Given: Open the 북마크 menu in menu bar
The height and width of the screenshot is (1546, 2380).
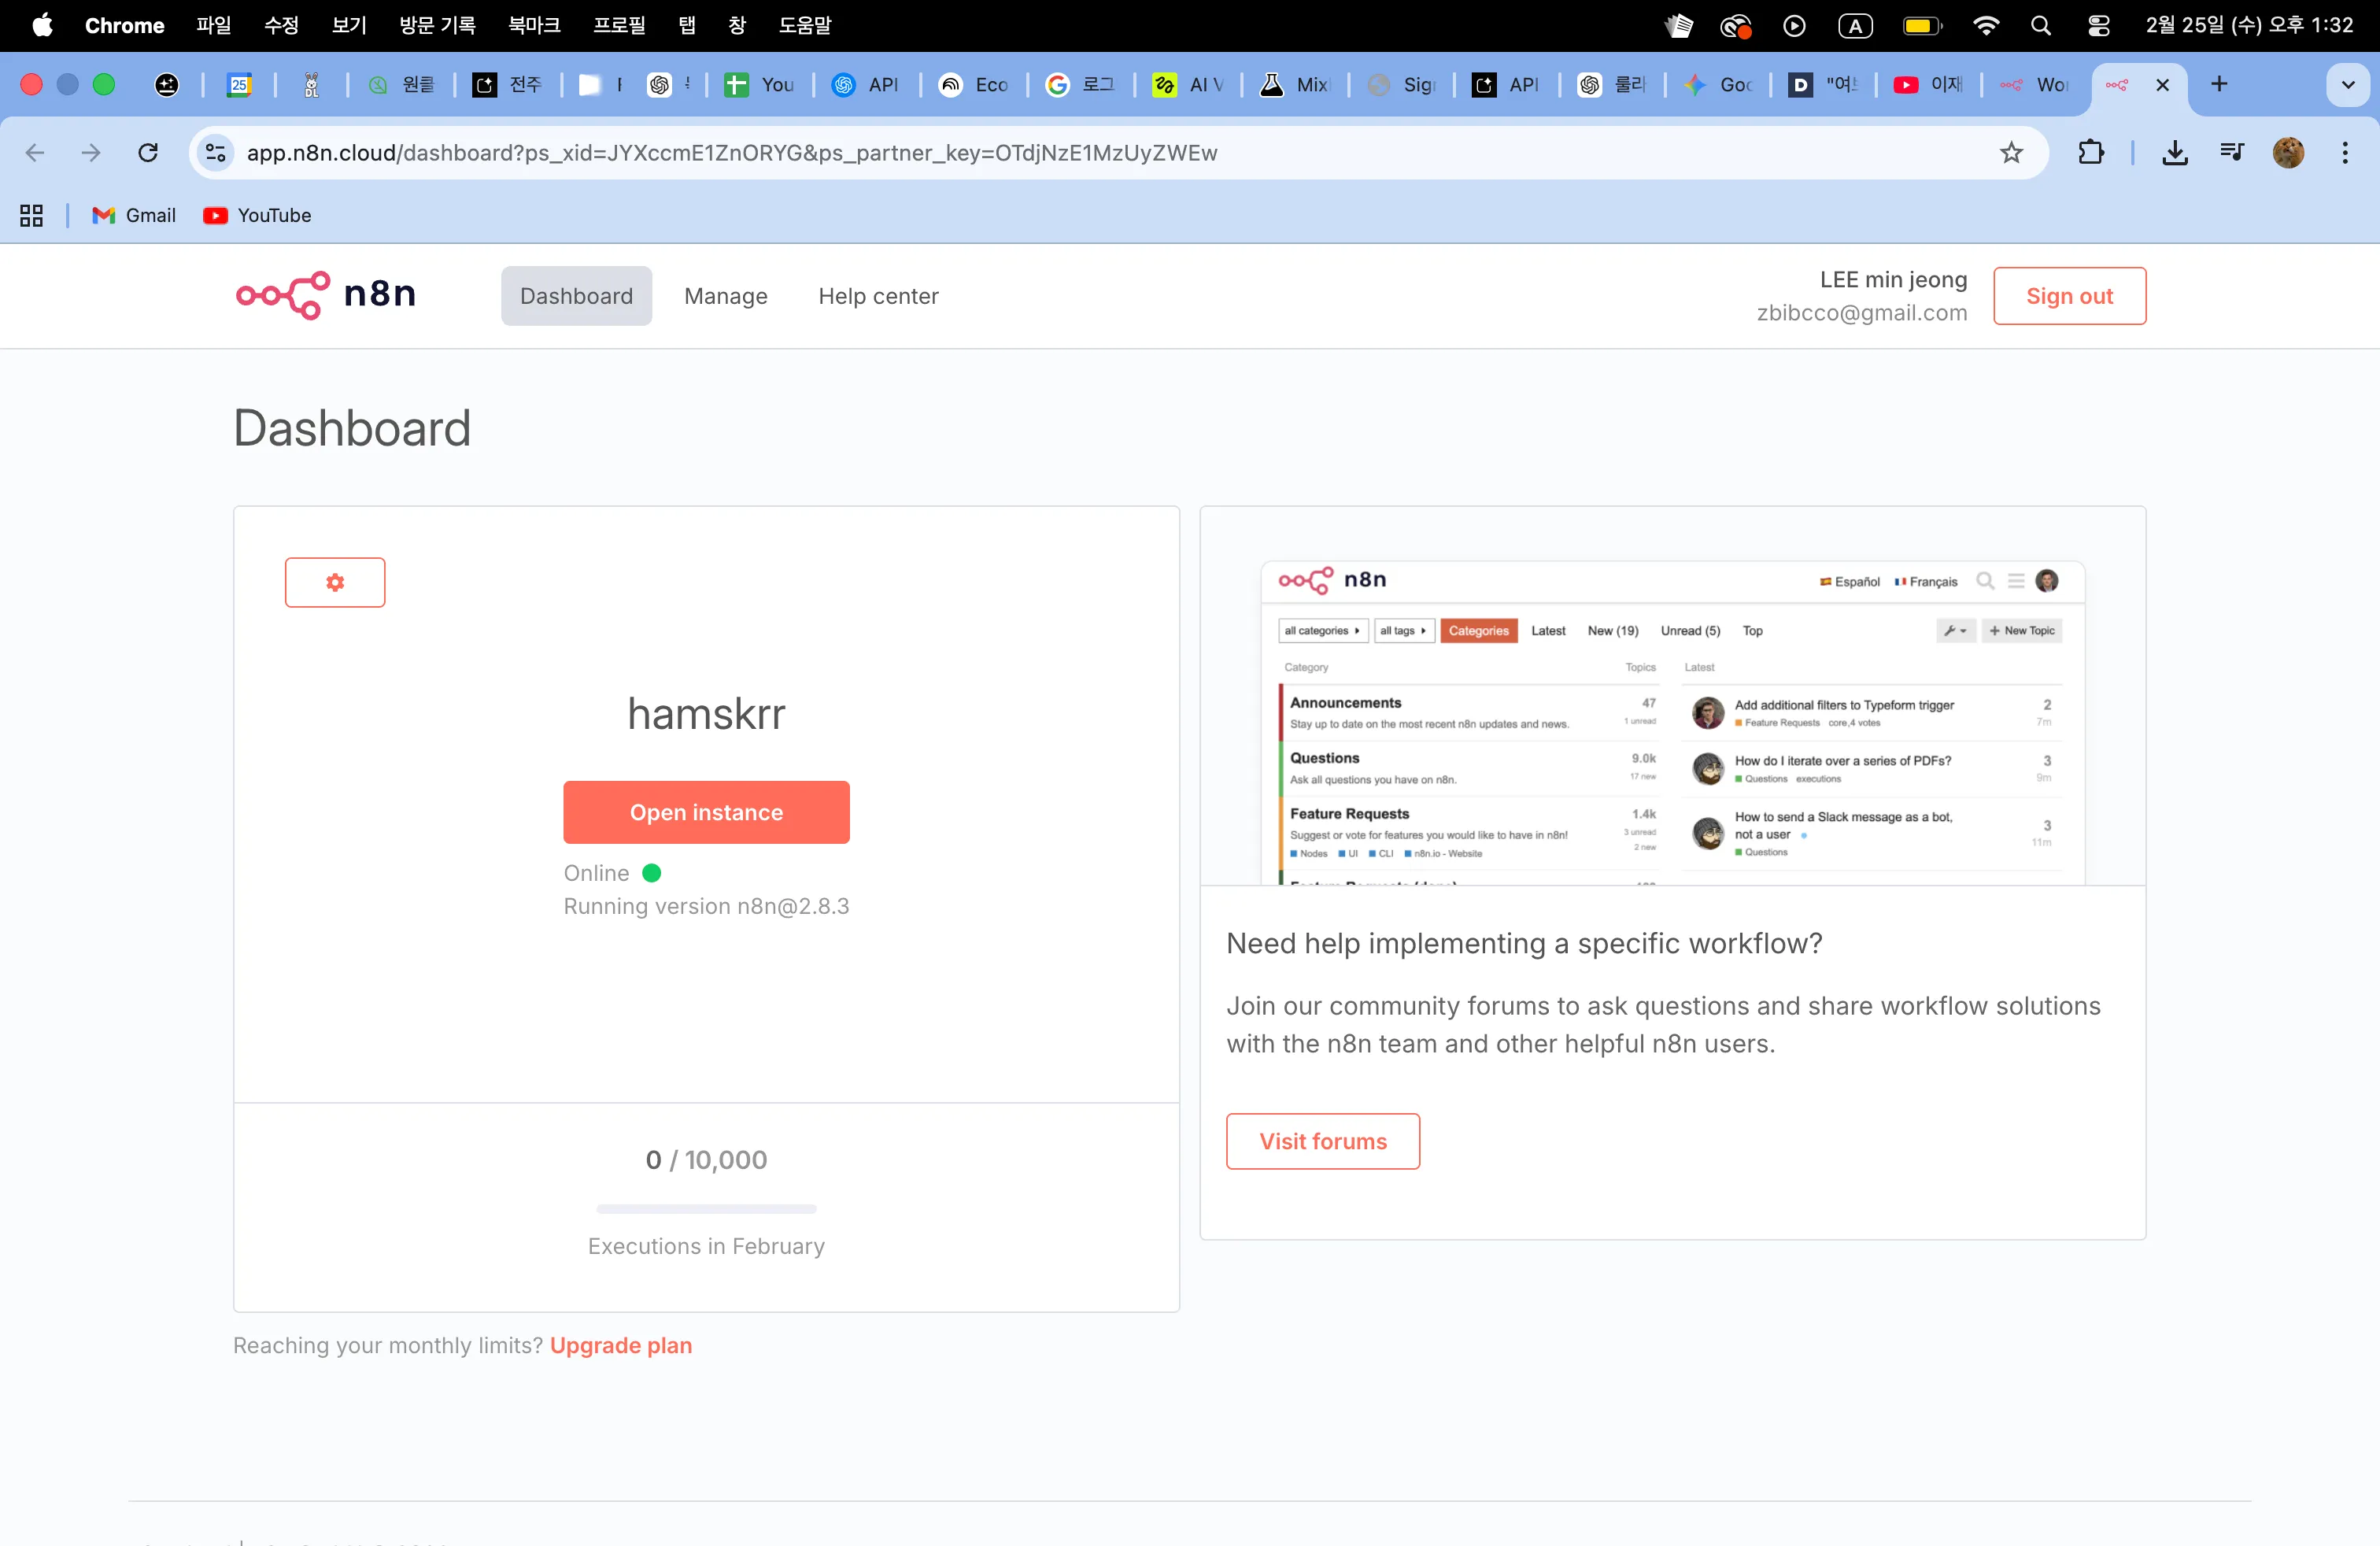Looking at the screenshot, I should point(534,25).
